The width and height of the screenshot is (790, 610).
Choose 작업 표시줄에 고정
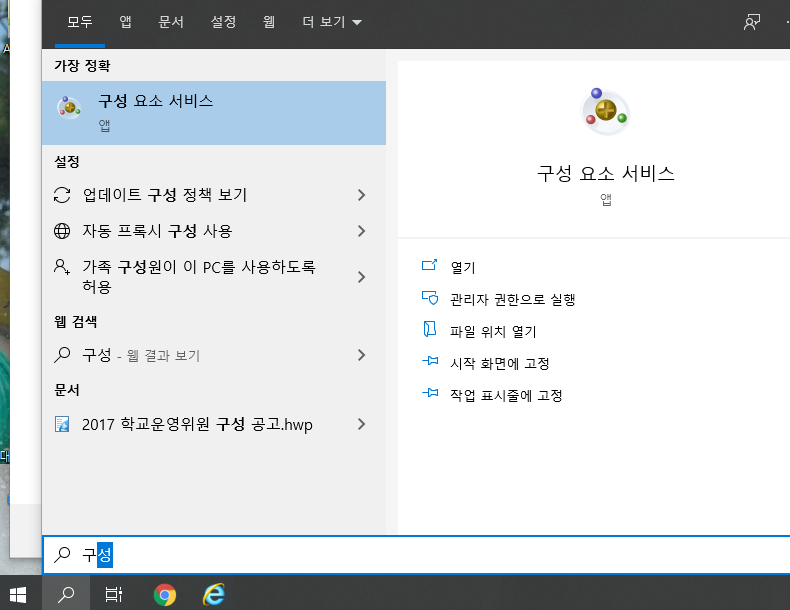[x=506, y=395]
